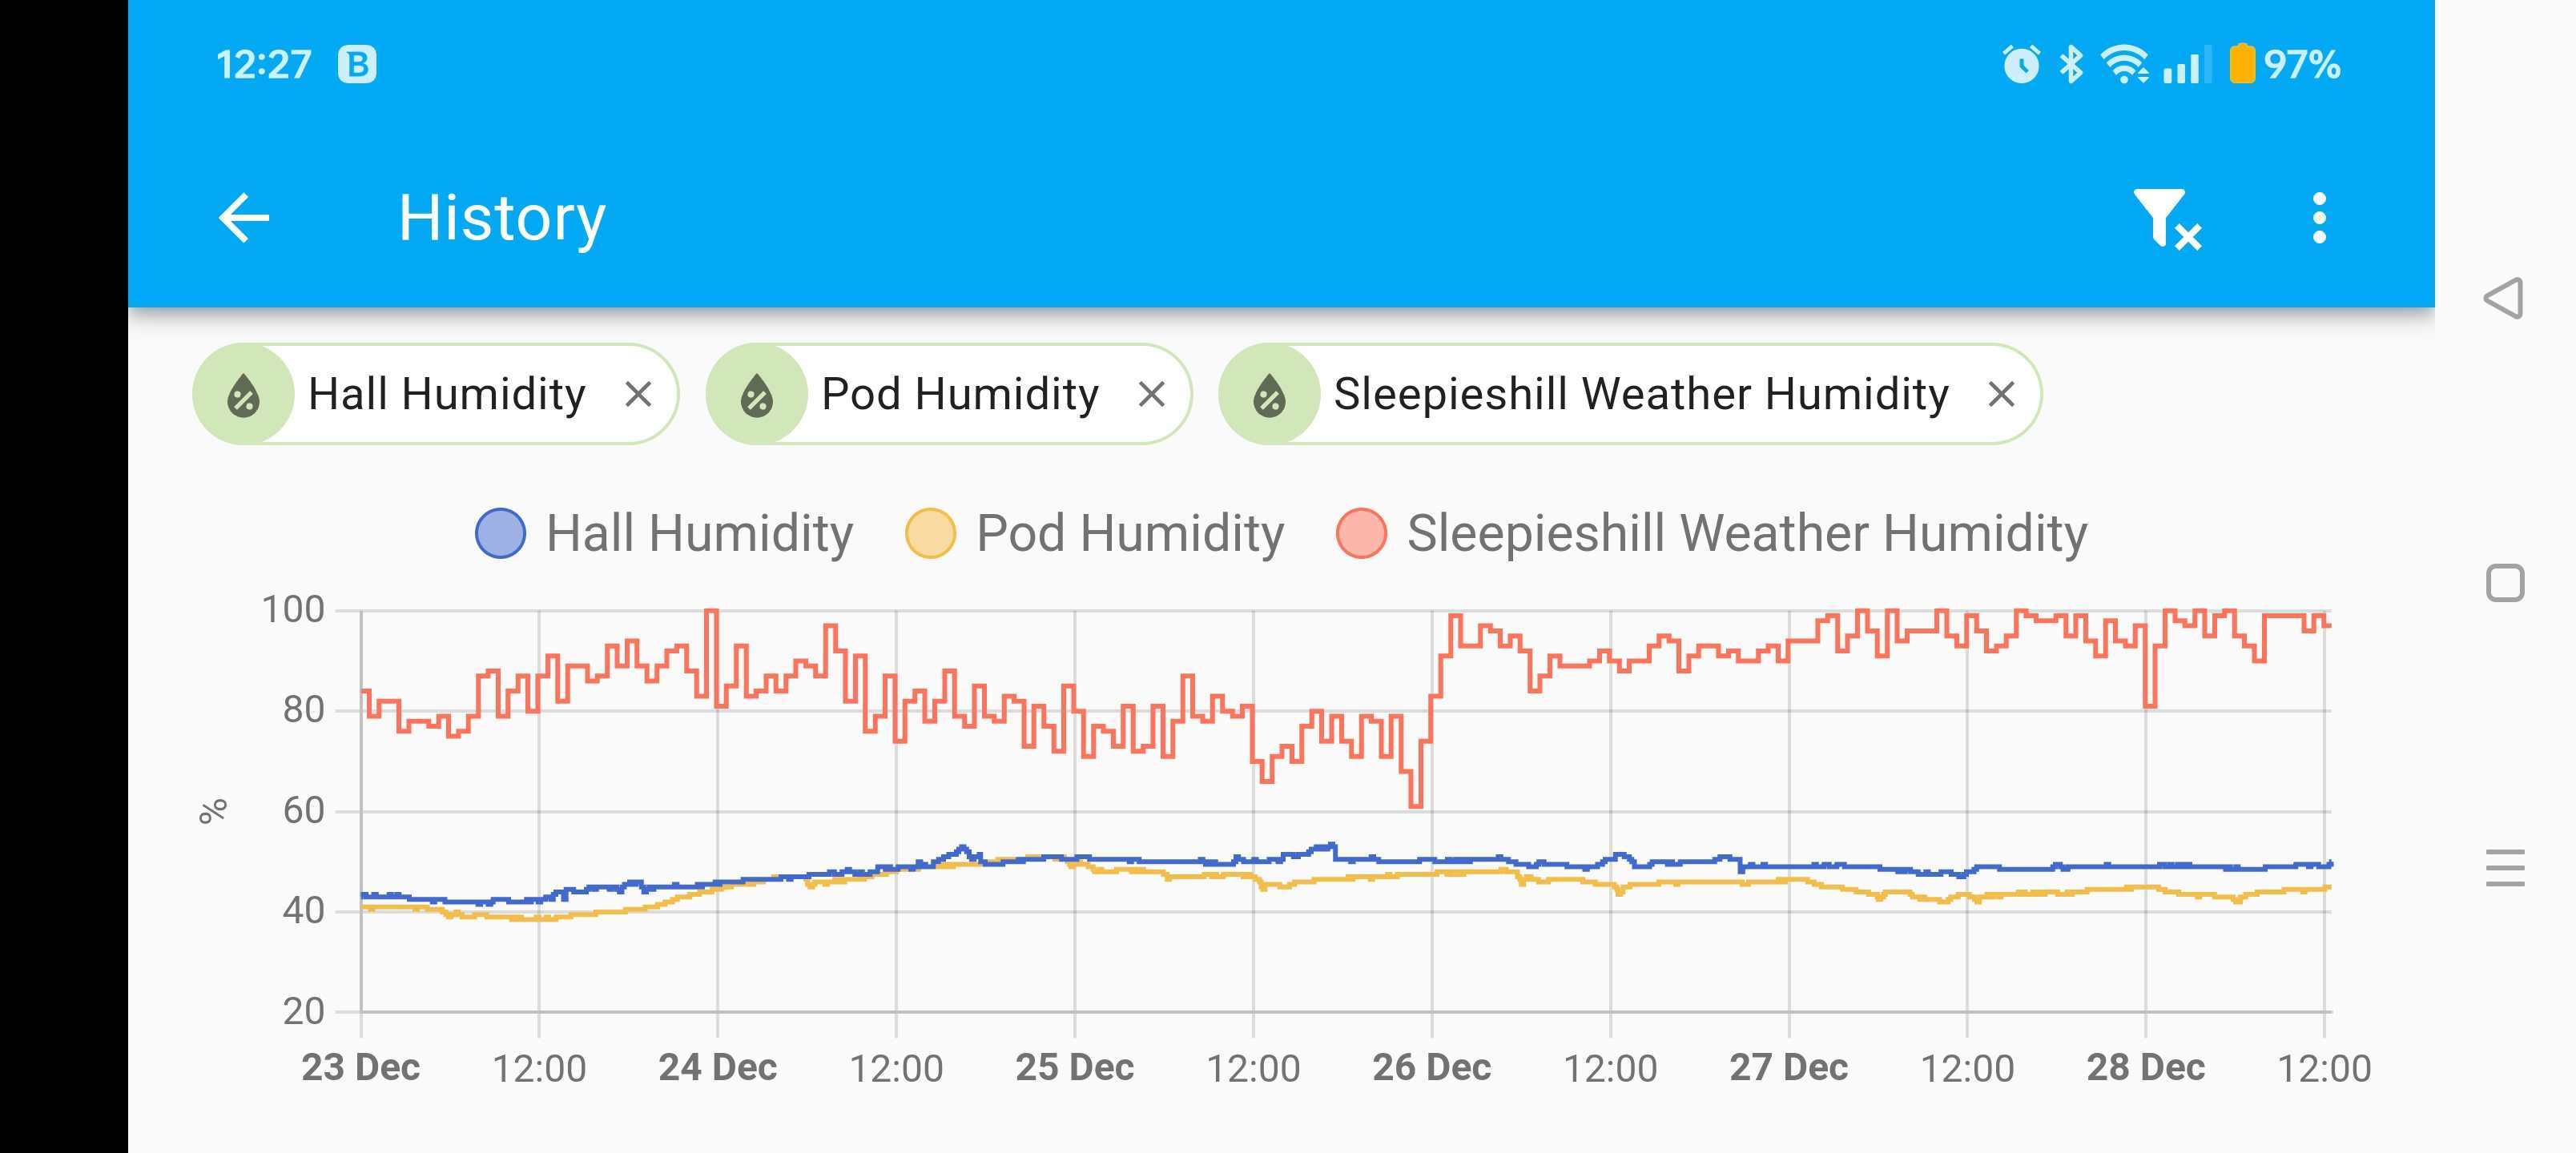
Task: Toggle the Pod Humidity legend series
Action: (1129, 533)
